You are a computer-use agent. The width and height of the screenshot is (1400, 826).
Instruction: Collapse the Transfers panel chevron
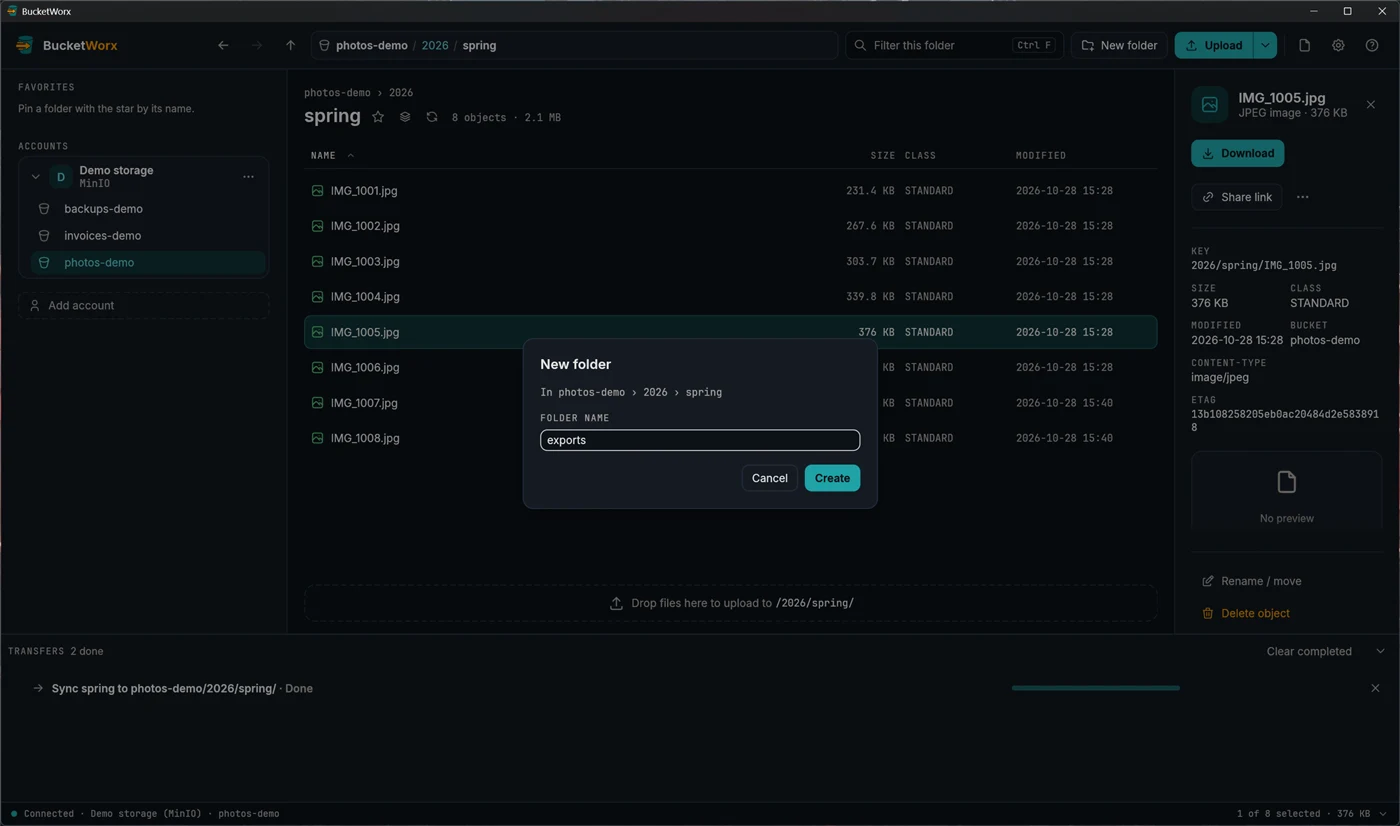click(x=1380, y=651)
